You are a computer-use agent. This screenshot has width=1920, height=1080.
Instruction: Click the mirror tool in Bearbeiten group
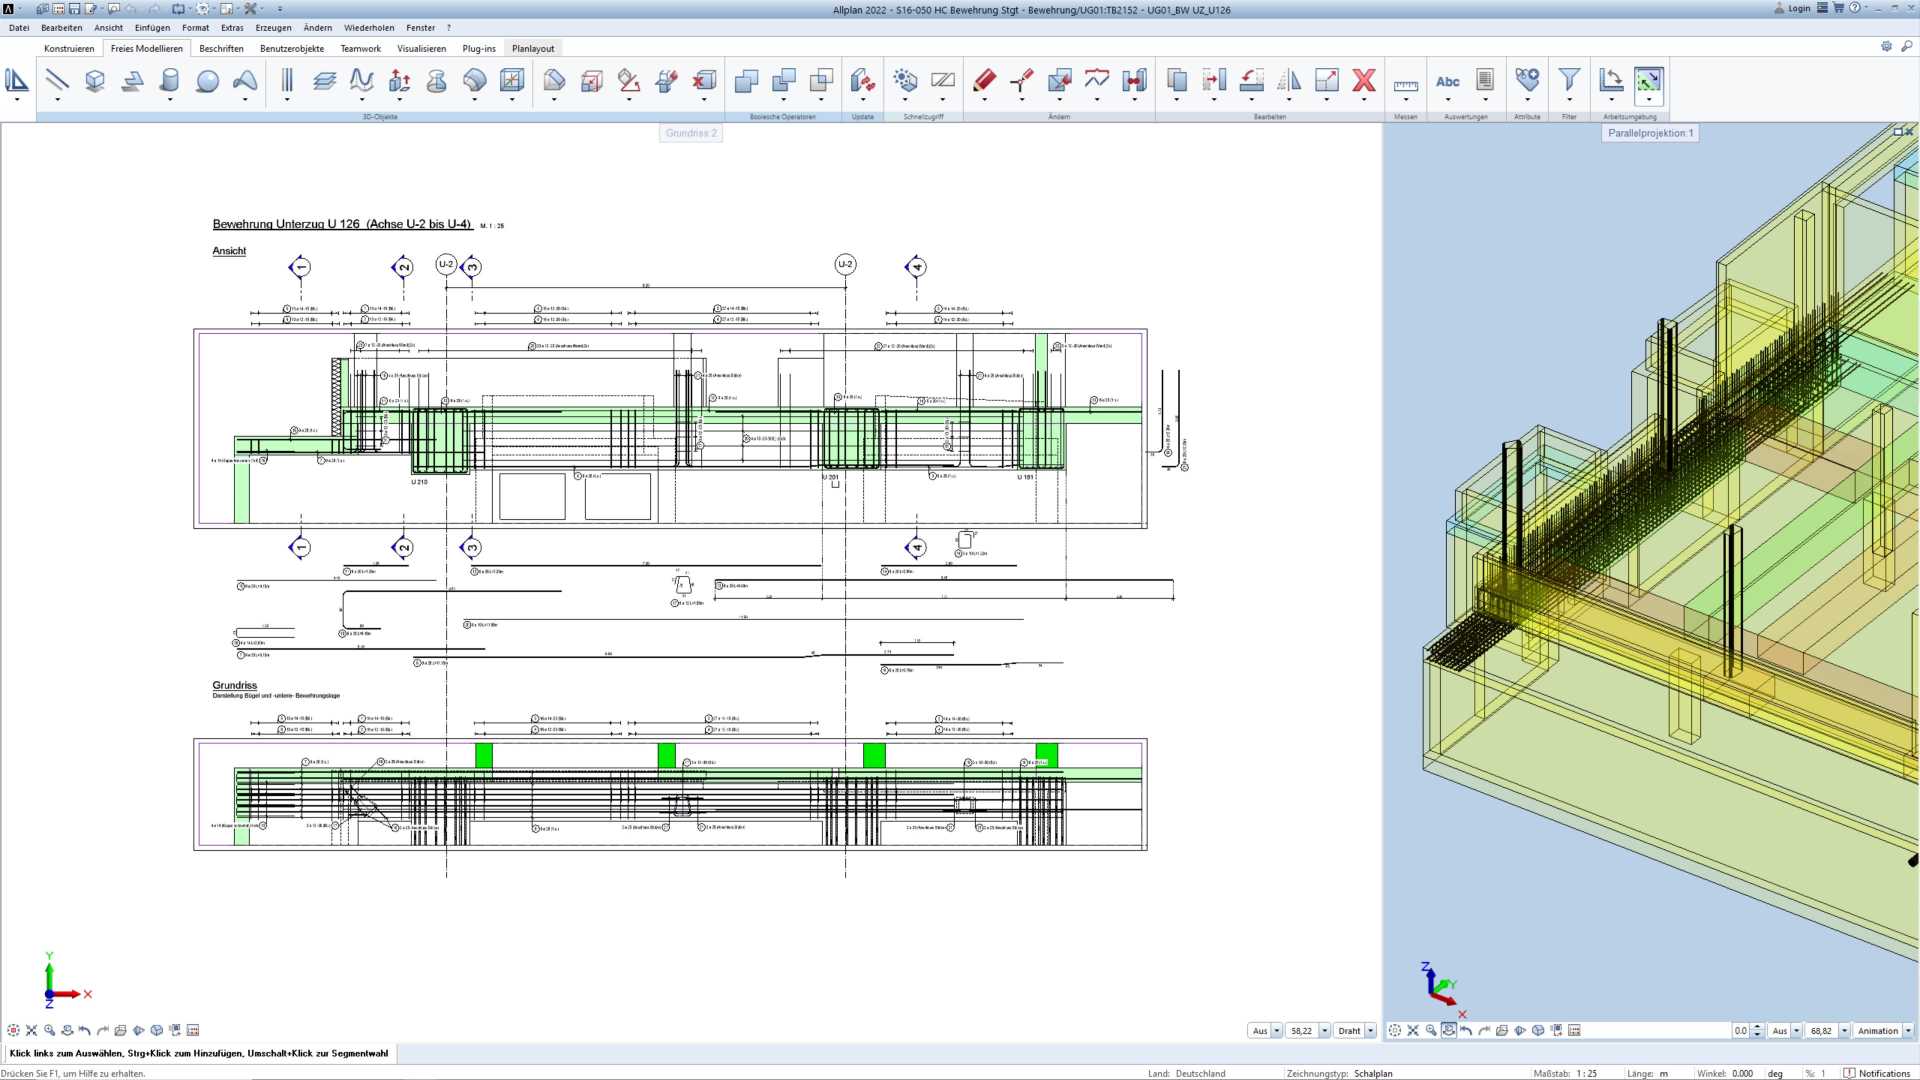tap(1289, 81)
